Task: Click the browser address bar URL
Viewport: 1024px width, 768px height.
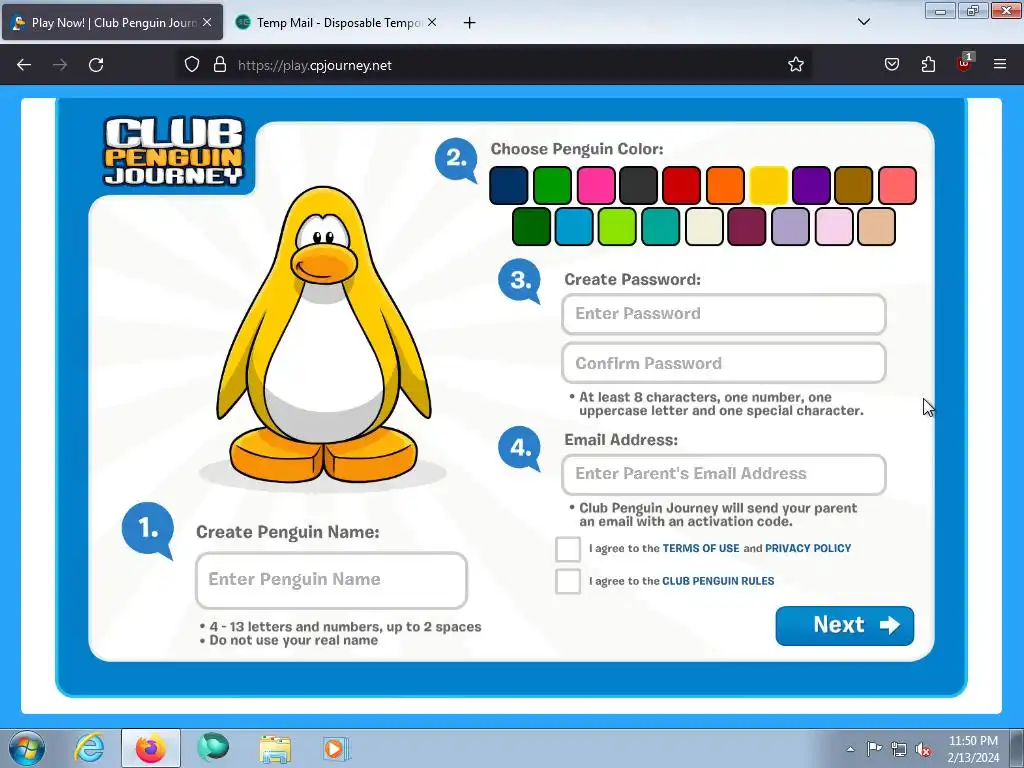Action: (x=315, y=65)
